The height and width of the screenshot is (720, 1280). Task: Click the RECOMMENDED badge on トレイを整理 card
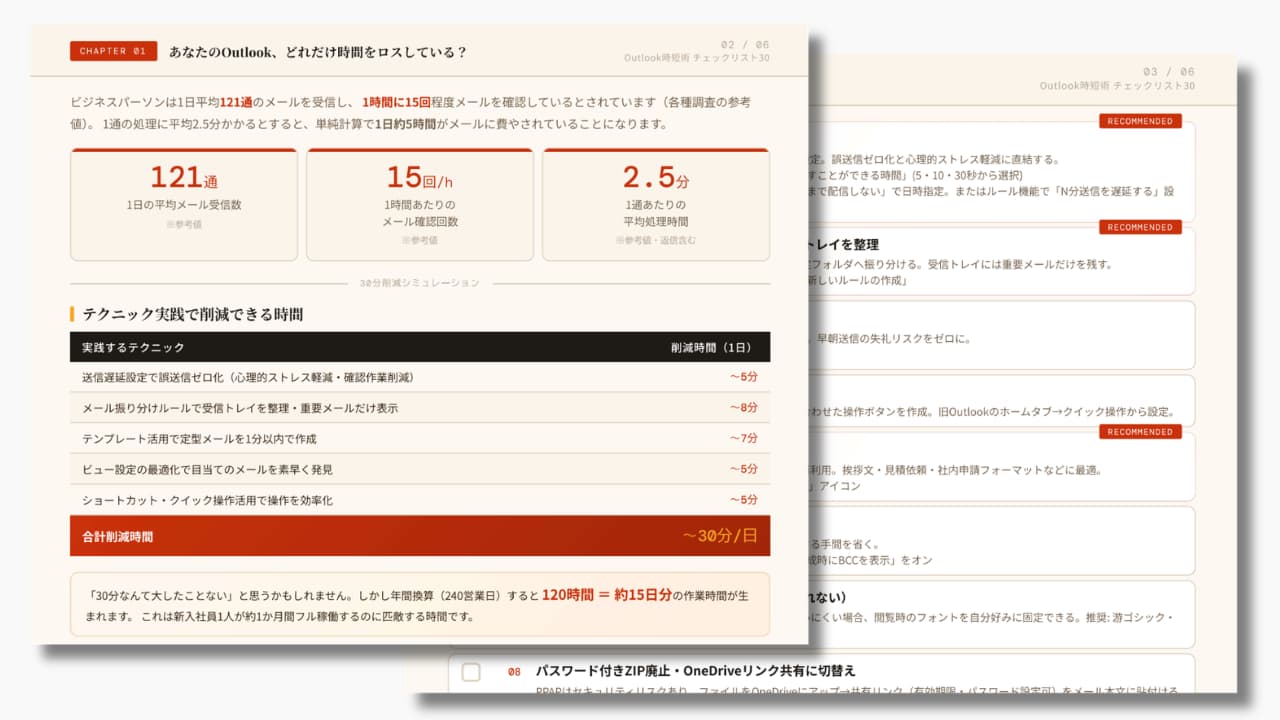click(x=1140, y=227)
